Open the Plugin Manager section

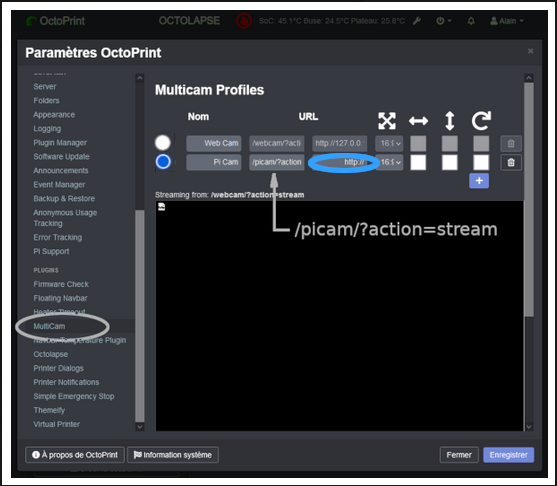coord(60,142)
